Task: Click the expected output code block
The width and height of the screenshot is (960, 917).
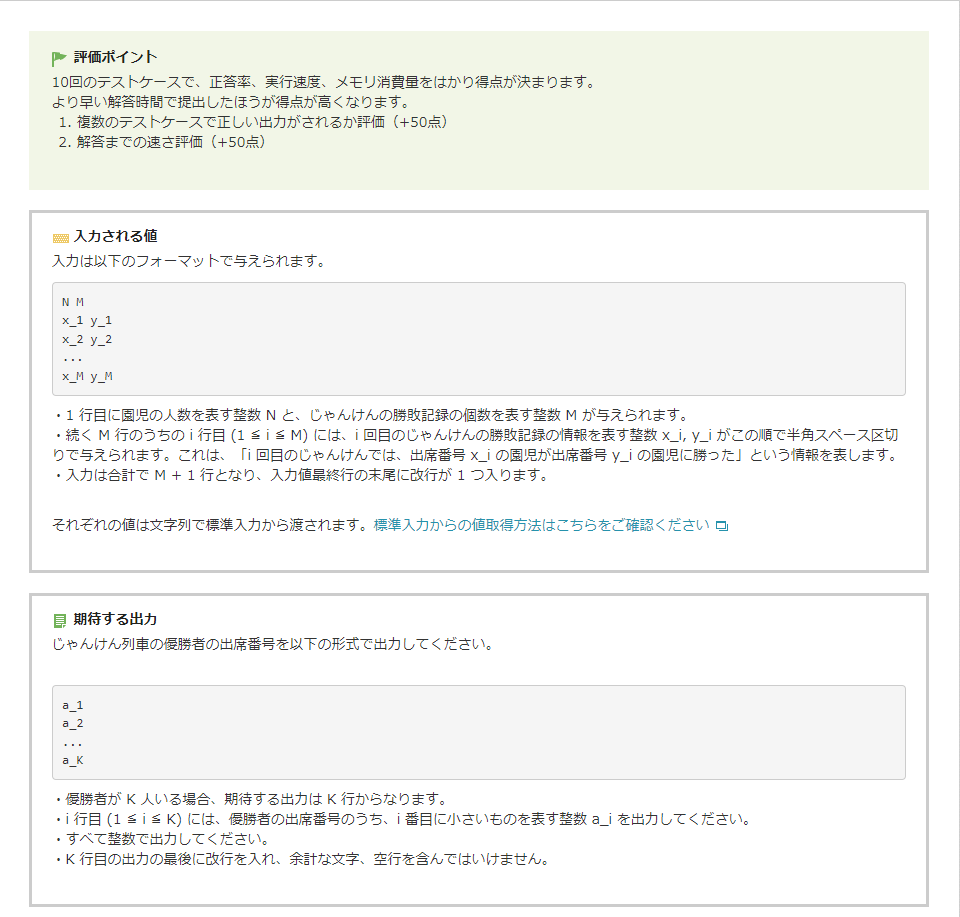Action: pyautogui.click(x=478, y=732)
